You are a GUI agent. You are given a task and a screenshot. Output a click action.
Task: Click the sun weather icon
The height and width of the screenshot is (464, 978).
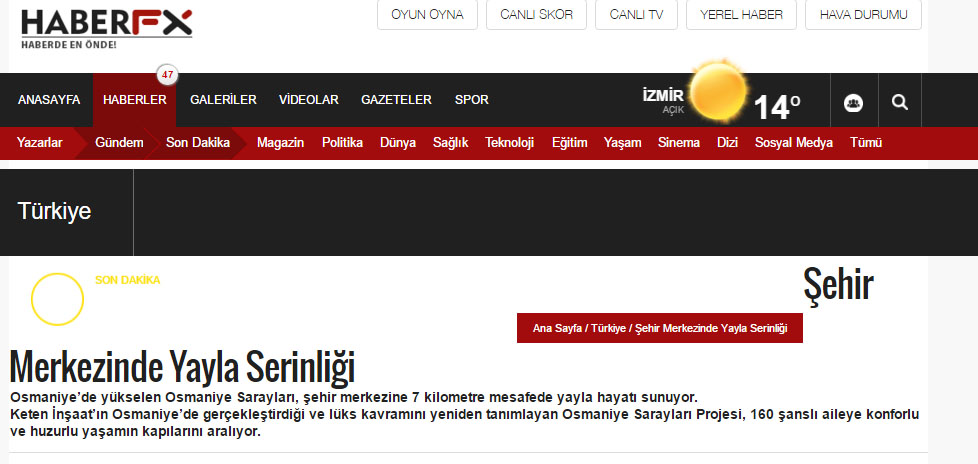716,90
